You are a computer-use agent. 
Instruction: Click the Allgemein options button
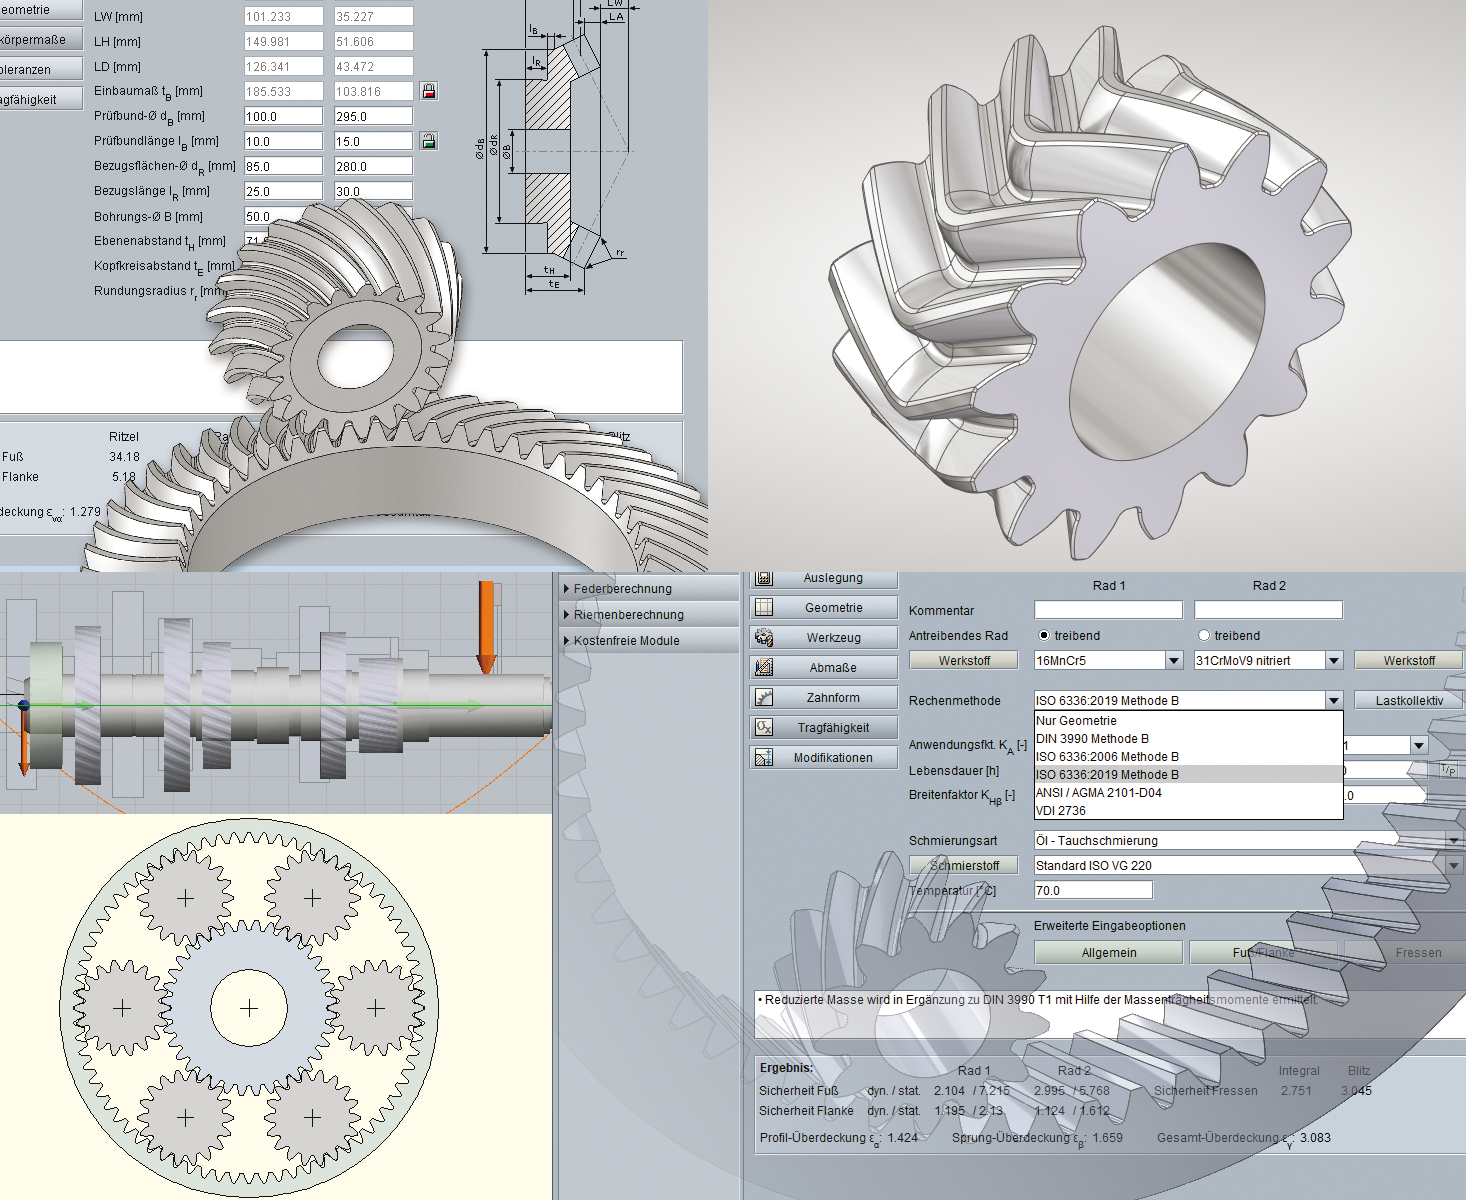[1108, 953]
